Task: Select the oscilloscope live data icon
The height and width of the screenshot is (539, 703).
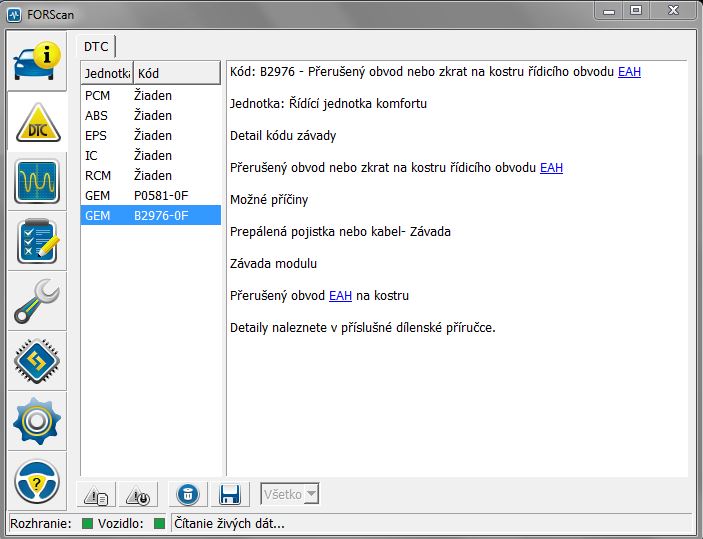Action: (38, 182)
